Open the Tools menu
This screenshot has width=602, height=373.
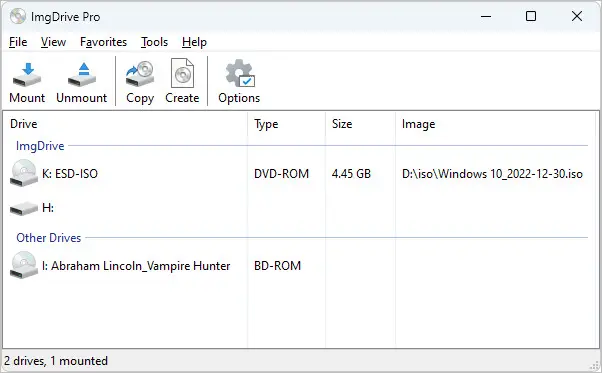coord(154,42)
